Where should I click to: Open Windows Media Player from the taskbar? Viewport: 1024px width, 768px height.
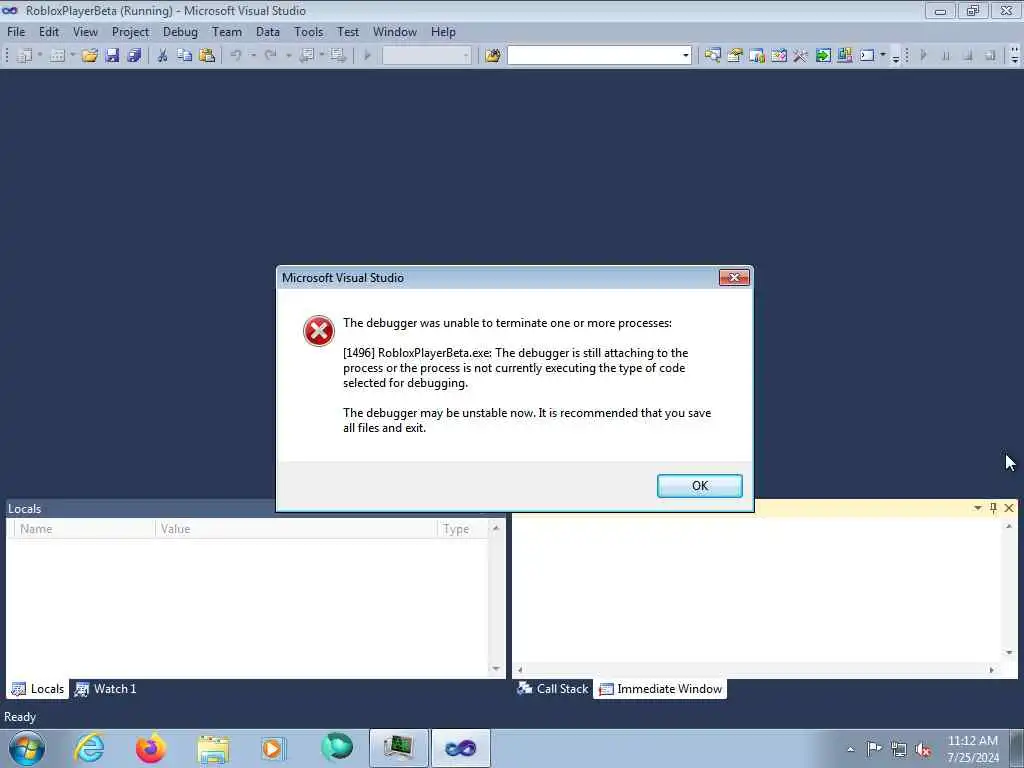pos(274,748)
